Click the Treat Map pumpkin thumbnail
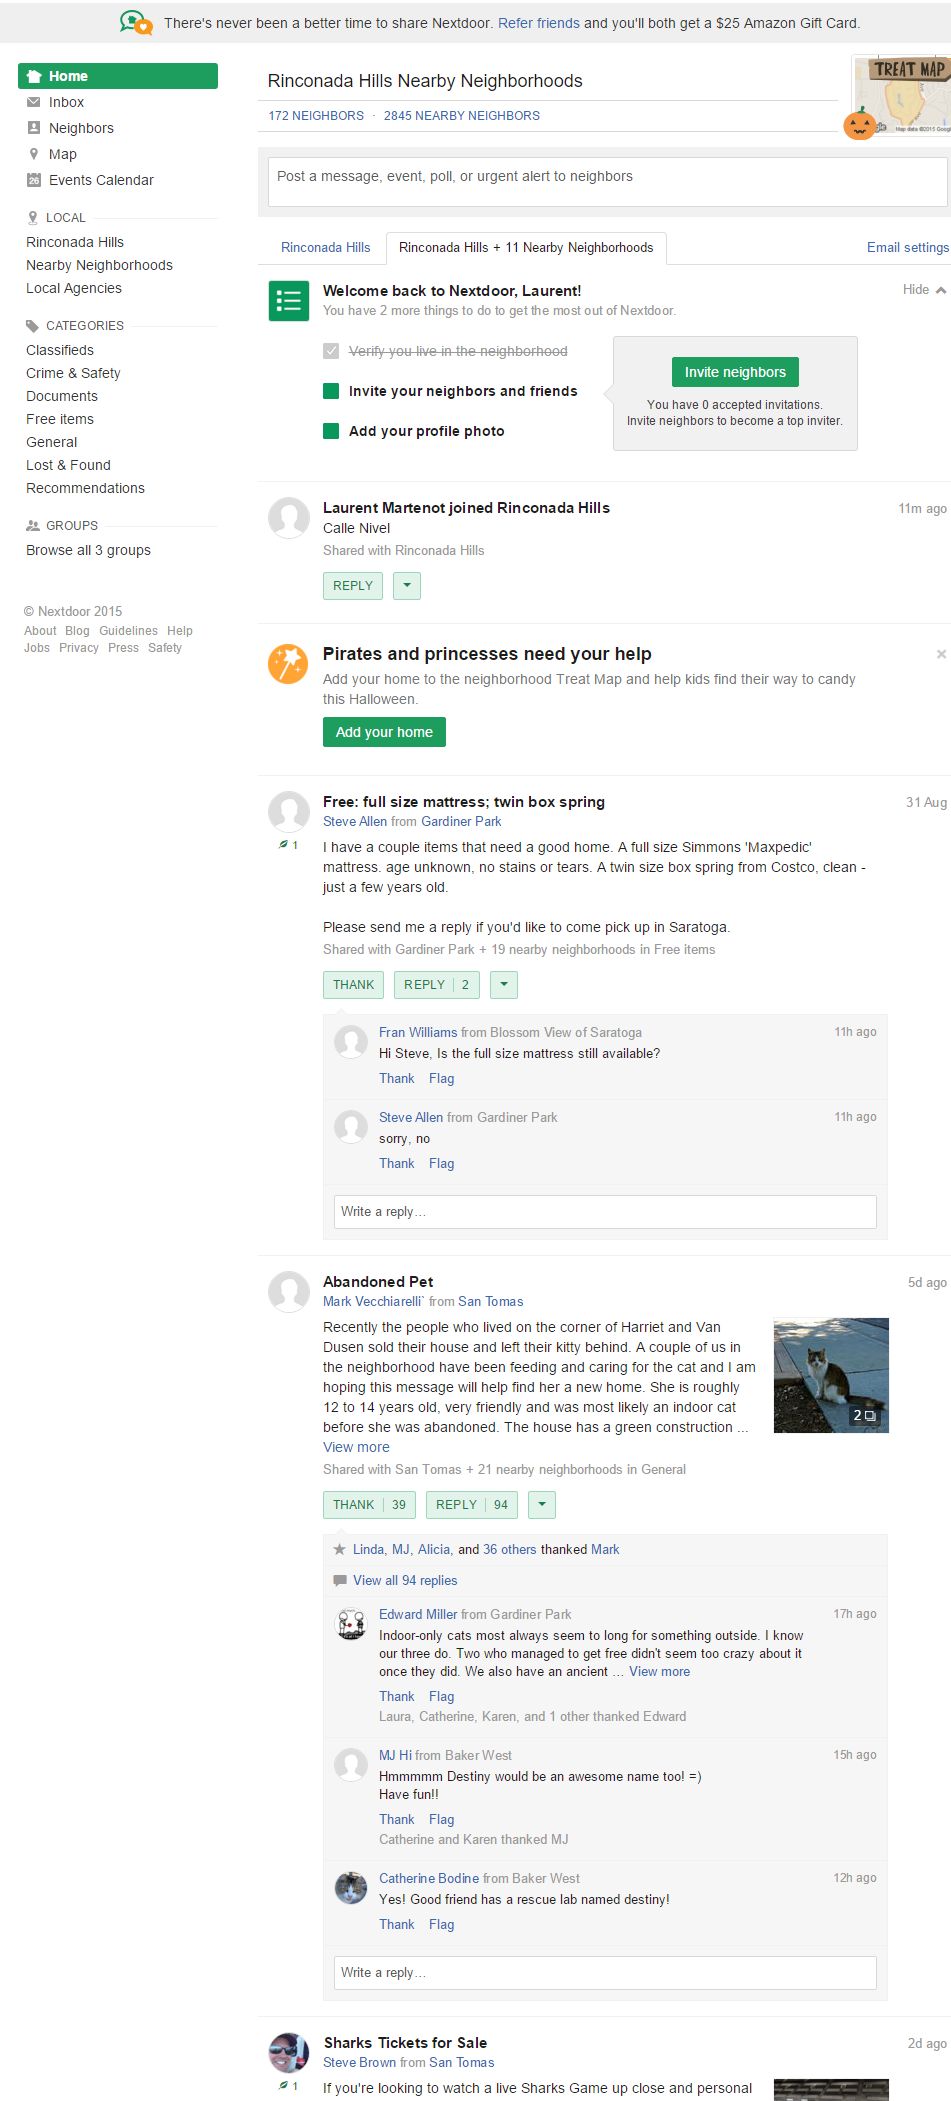Viewport: 951px width, 2101px height. tap(901, 97)
